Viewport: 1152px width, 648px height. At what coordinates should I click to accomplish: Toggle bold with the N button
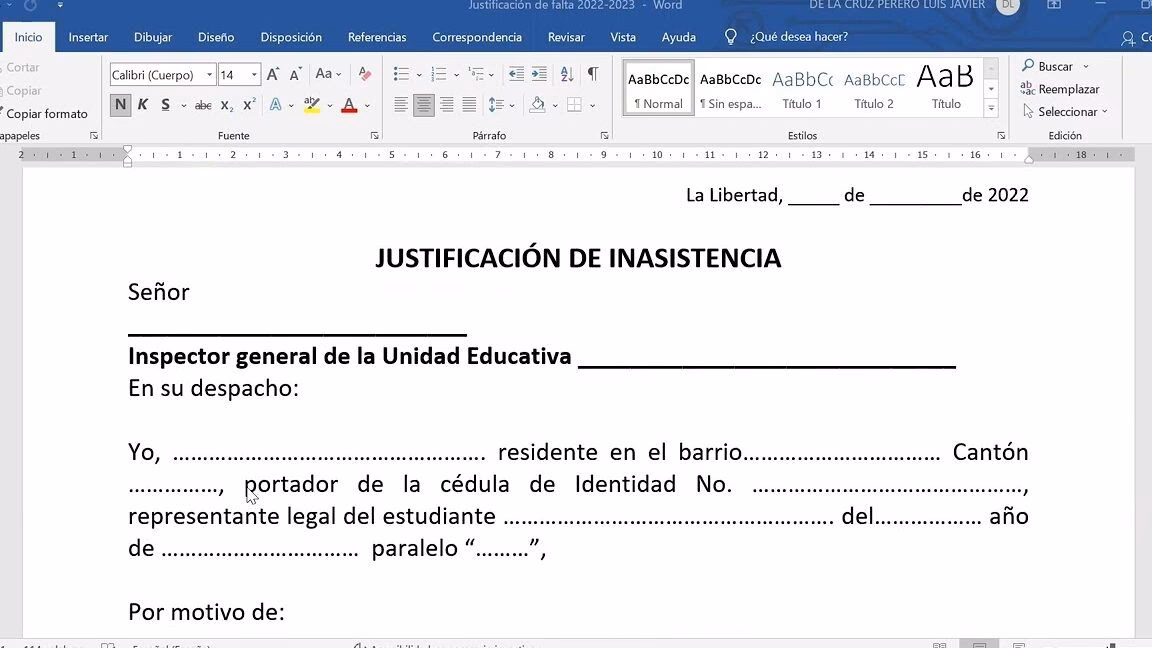tap(120, 104)
